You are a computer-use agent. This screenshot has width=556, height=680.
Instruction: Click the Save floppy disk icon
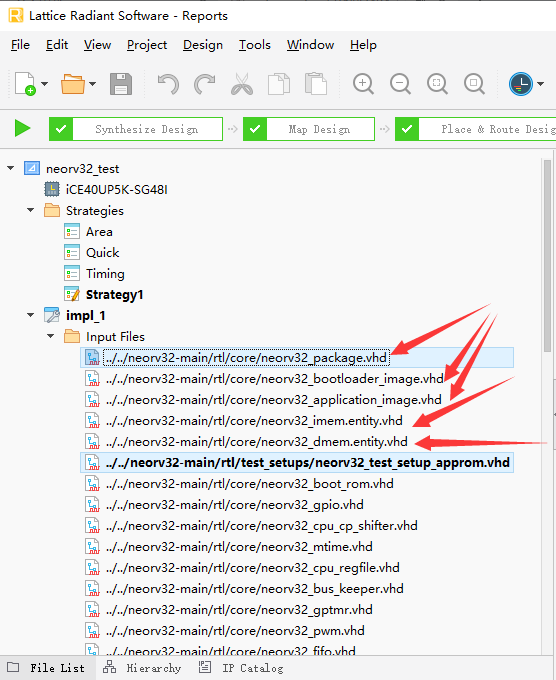click(121, 84)
